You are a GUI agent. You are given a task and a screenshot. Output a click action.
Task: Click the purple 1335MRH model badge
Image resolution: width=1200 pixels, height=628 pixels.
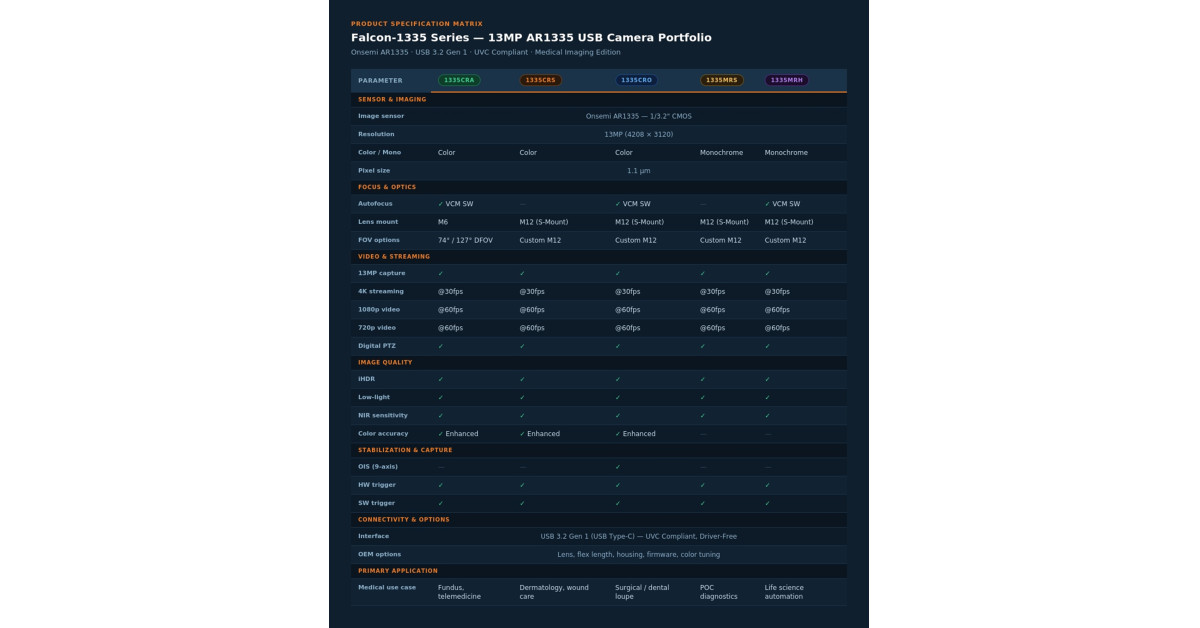787,80
